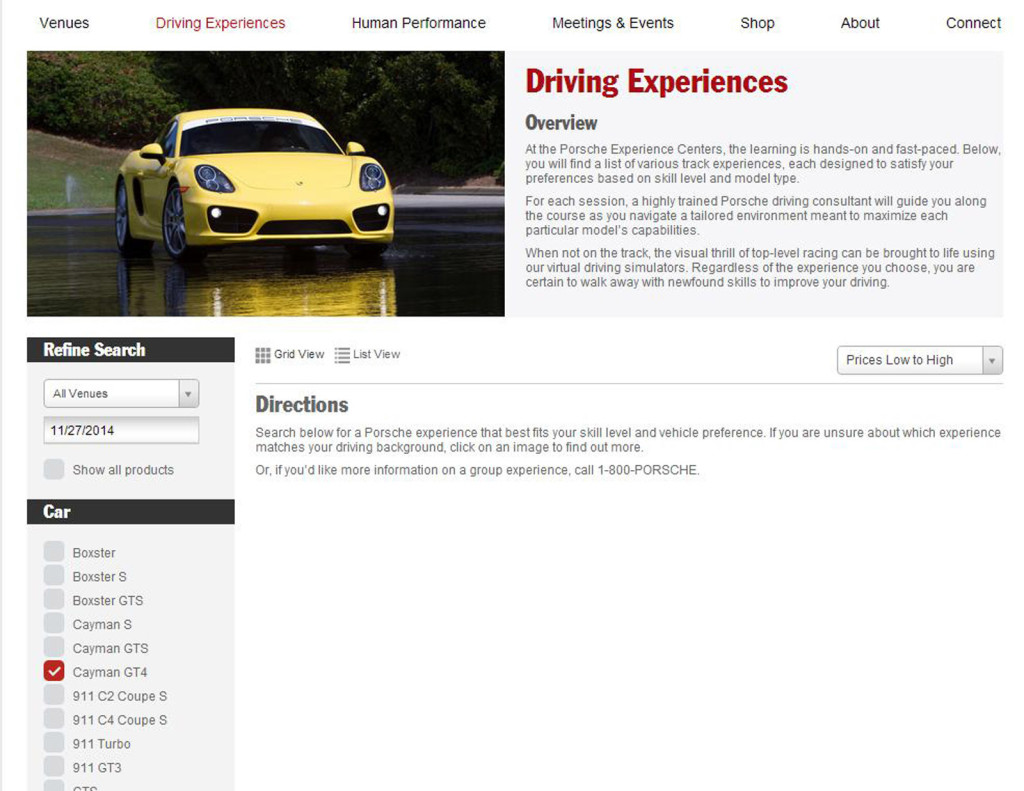Switch to Grid View icon
Screen dimensions: 1024x791
tap(263, 355)
